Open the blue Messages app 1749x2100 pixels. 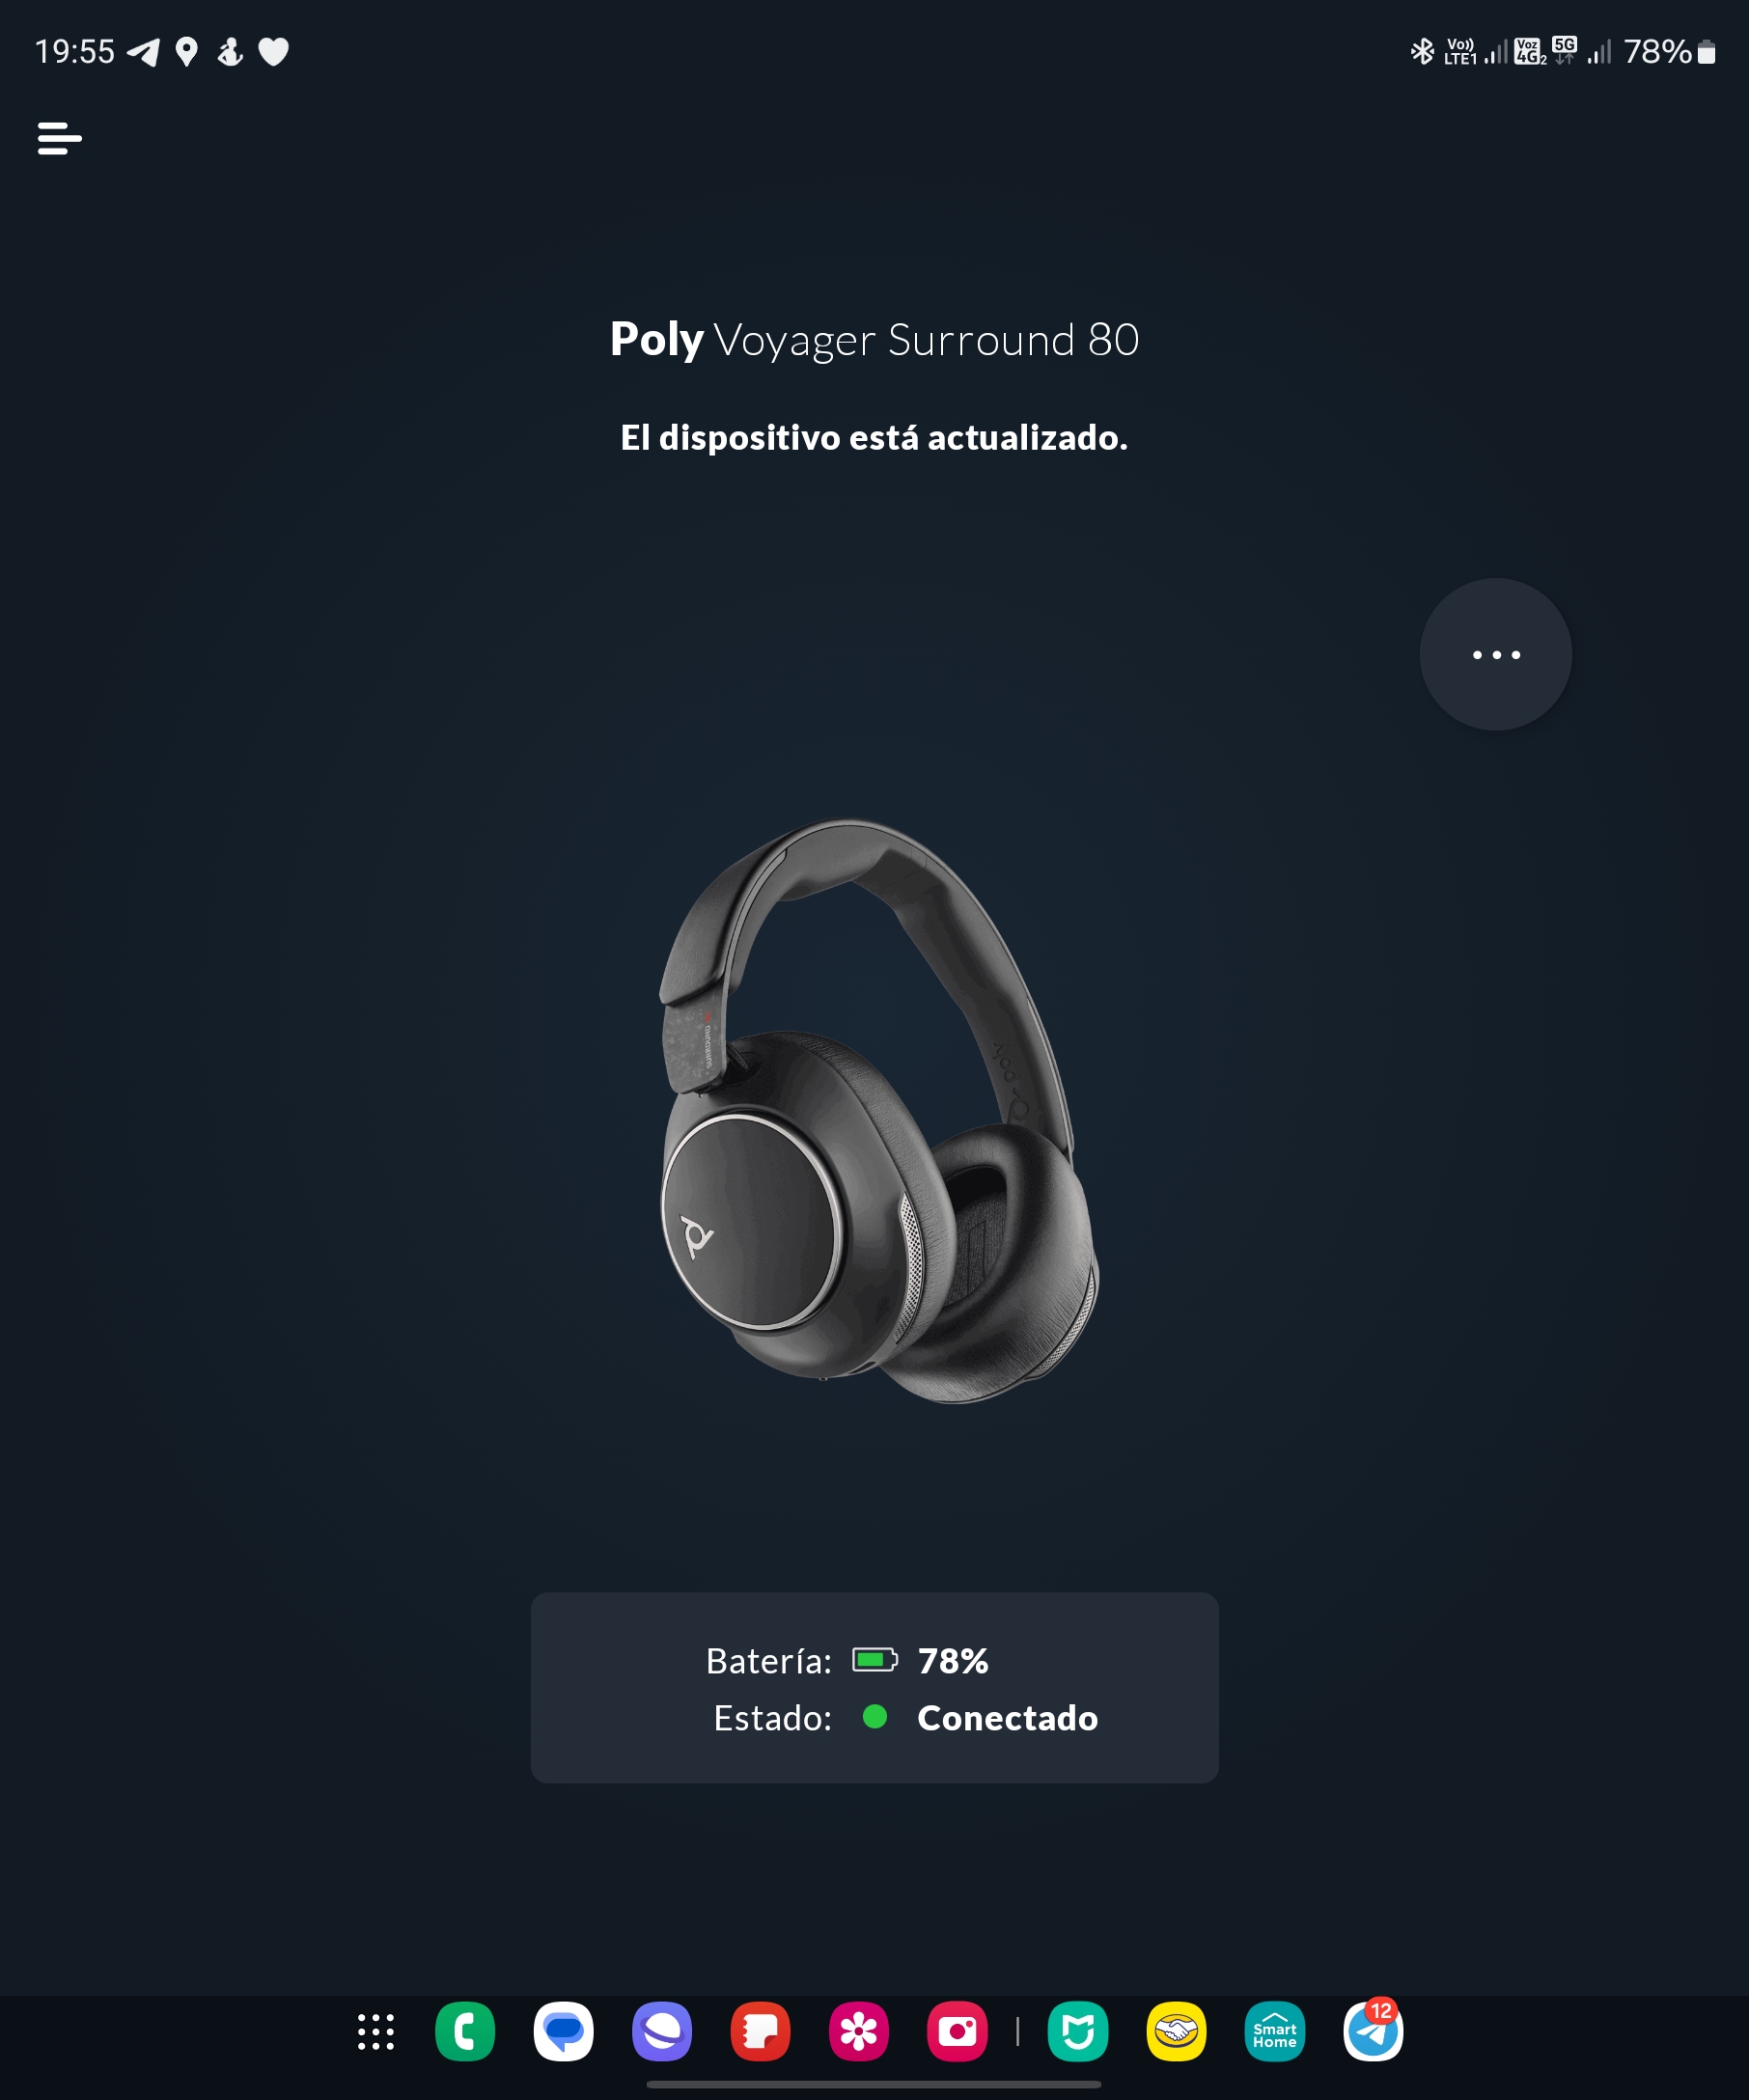[563, 2031]
